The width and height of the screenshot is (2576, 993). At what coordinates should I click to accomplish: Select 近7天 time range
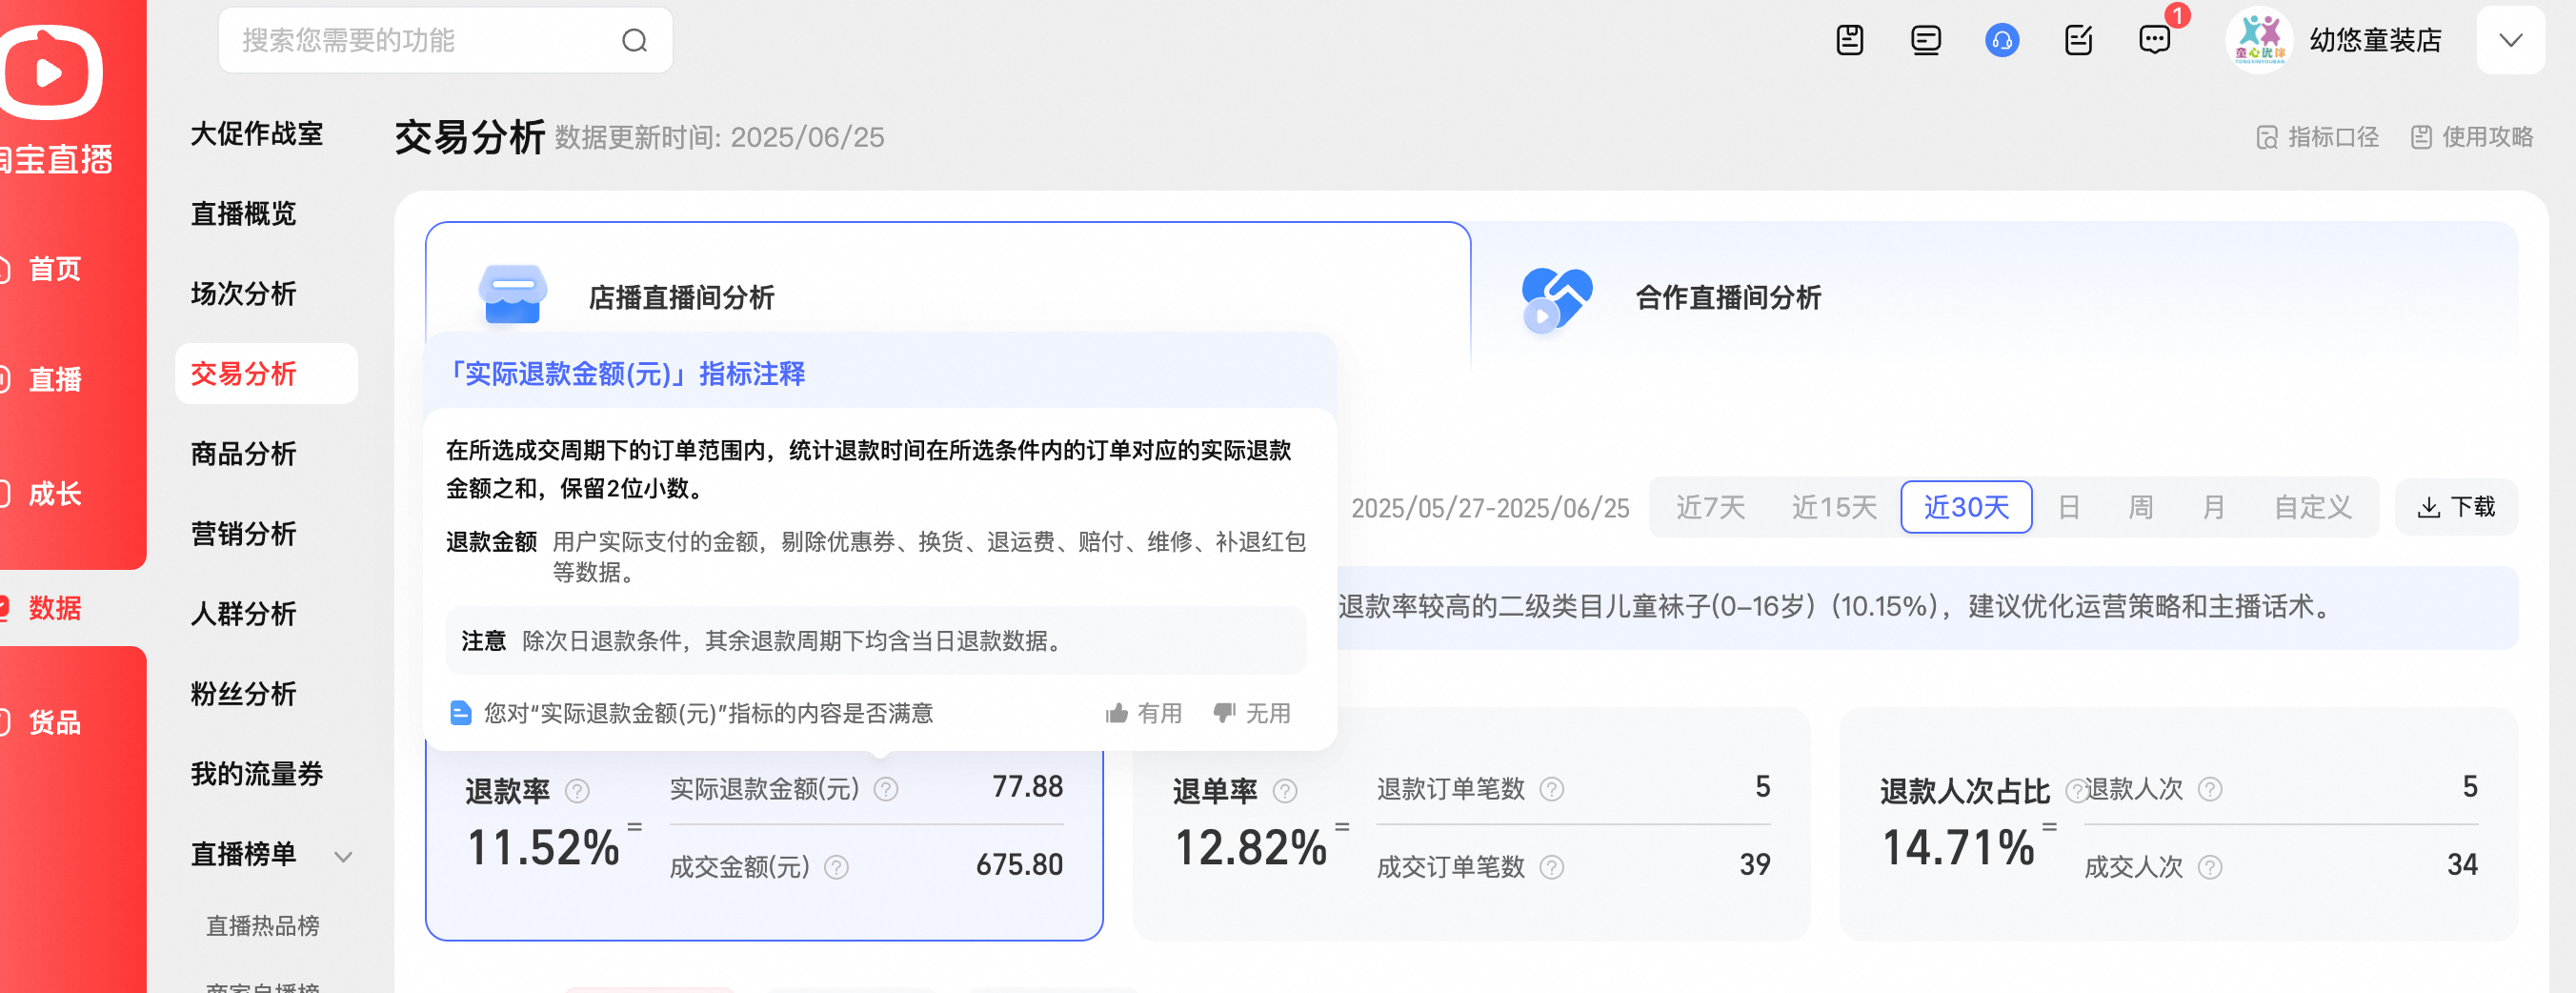click(x=1710, y=507)
